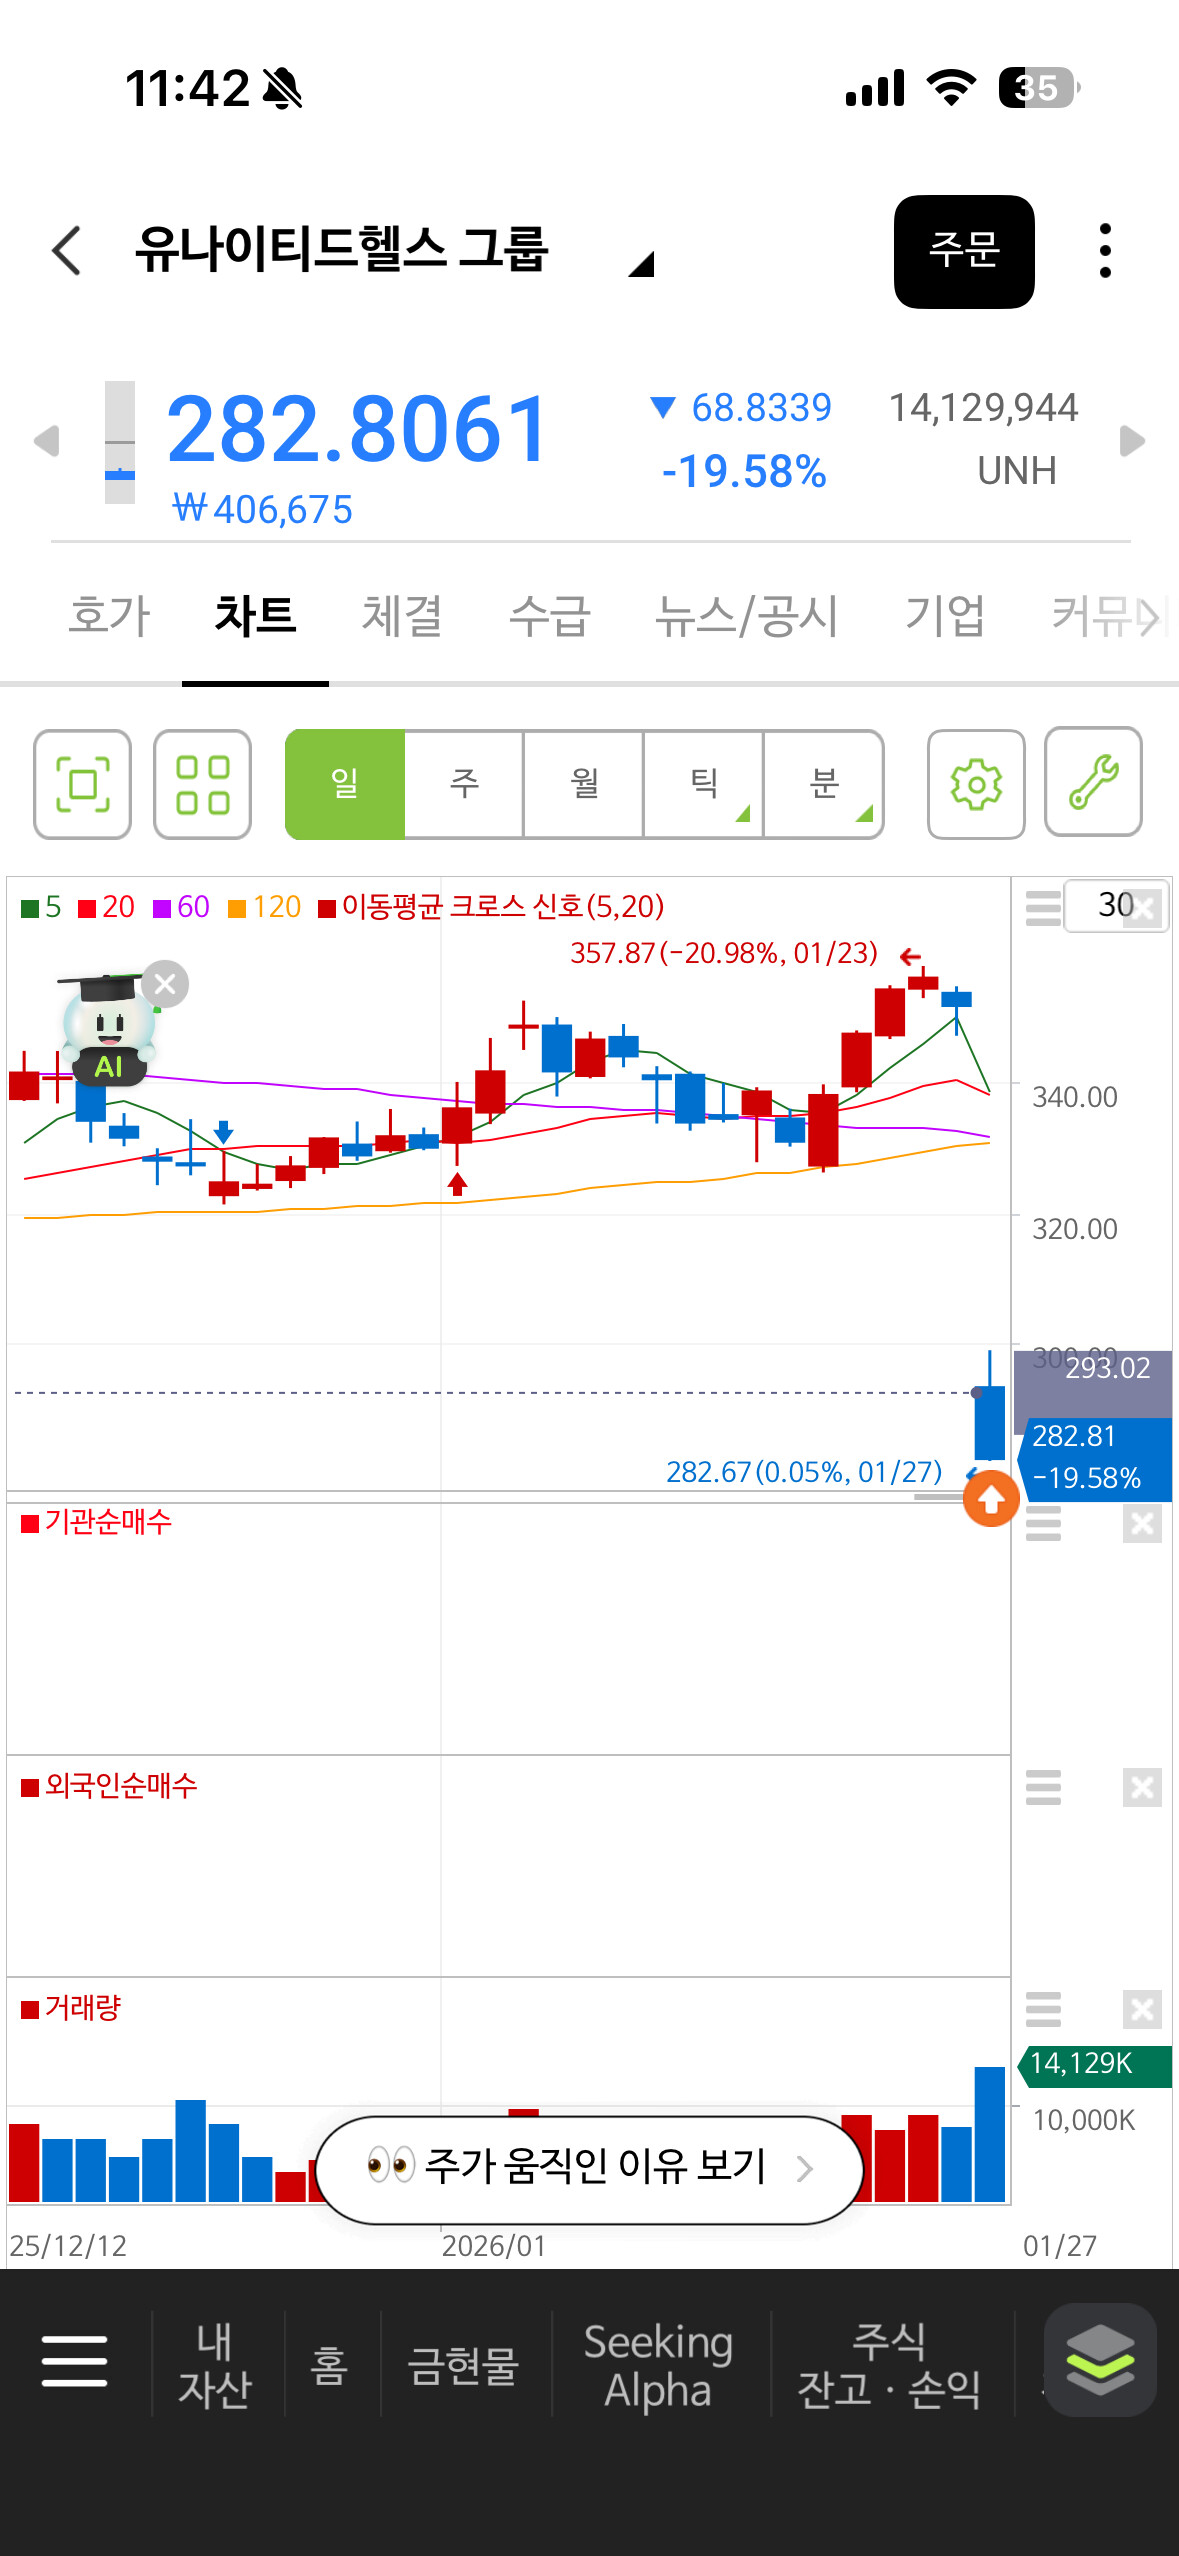Tap the 357.87 high price annotation
This screenshot has height=2556, width=1179.
click(724, 953)
